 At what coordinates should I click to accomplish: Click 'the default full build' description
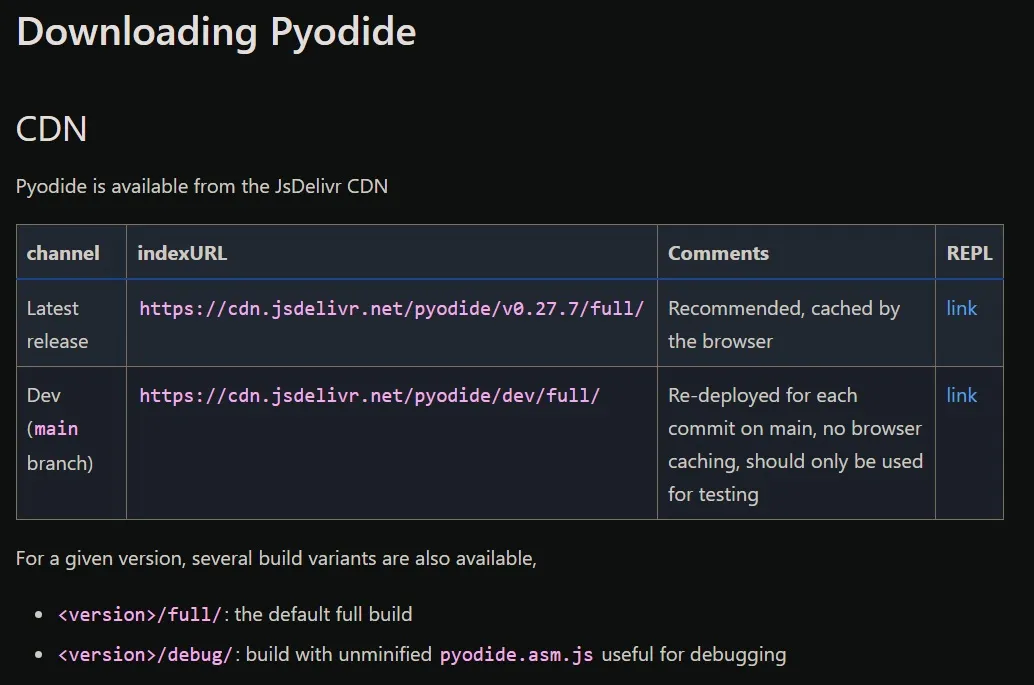pyautogui.click(x=323, y=614)
